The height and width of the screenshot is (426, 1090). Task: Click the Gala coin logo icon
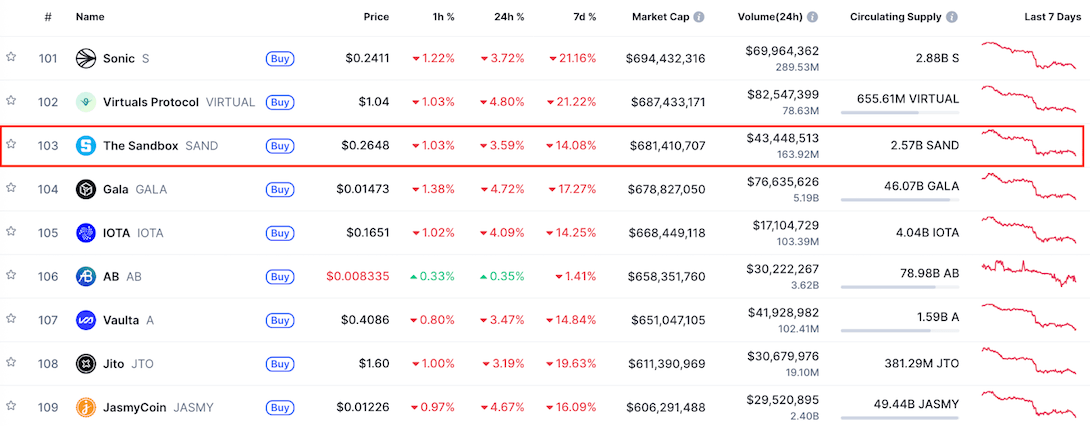pos(85,189)
